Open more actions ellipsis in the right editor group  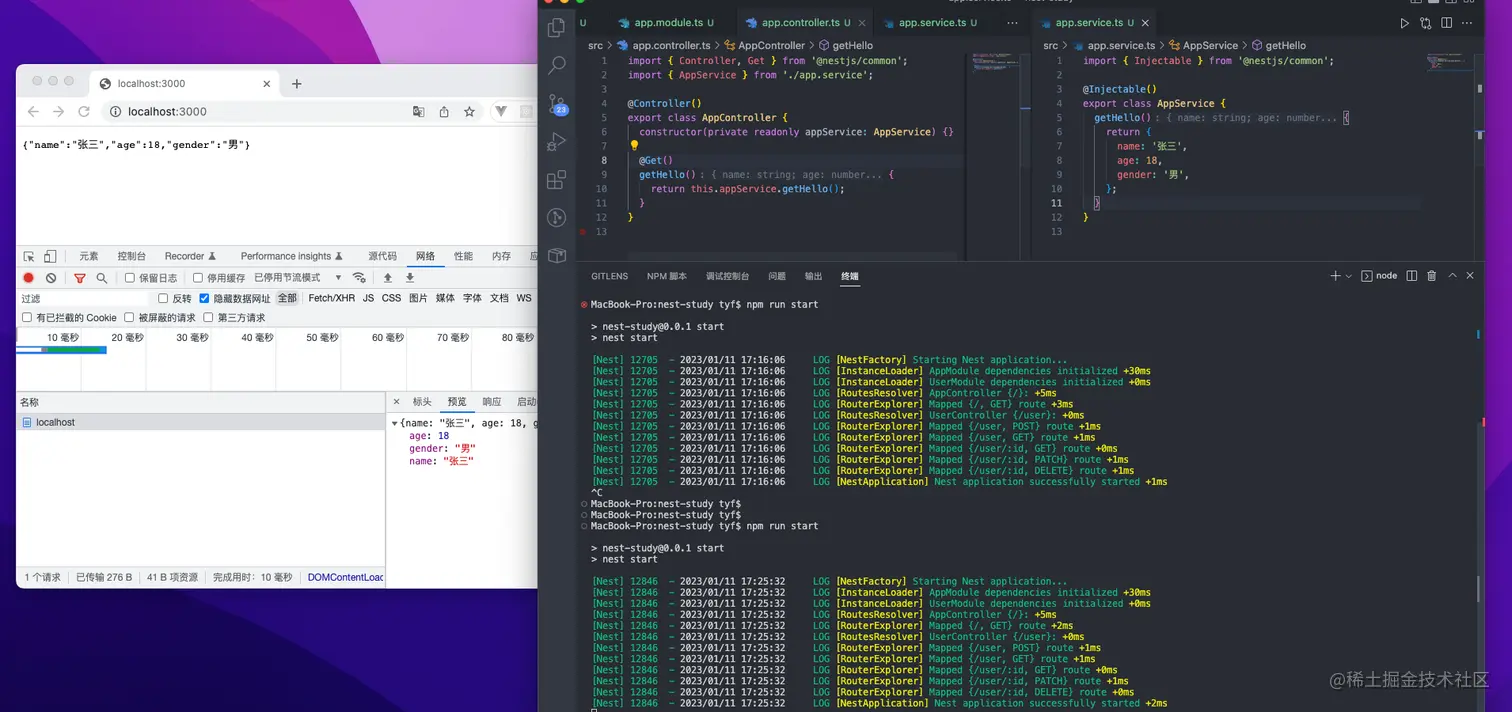(1467, 23)
